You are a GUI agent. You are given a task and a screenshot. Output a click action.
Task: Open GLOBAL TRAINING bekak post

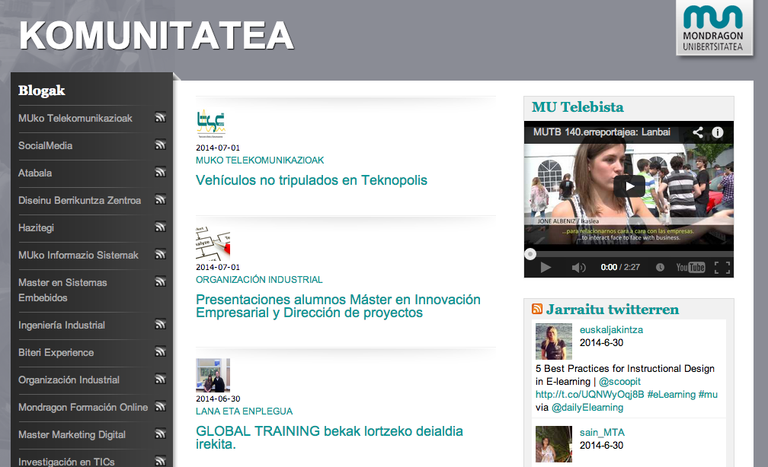pyautogui.click(x=329, y=438)
